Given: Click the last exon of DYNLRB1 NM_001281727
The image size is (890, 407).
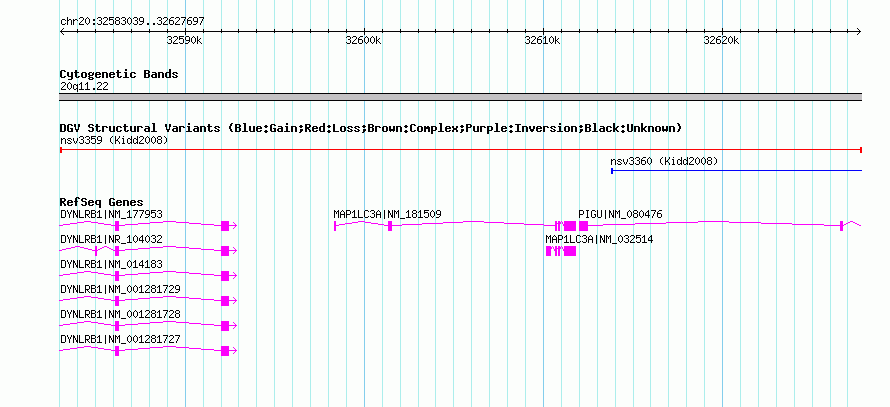Looking at the screenshot, I should point(225,351).
